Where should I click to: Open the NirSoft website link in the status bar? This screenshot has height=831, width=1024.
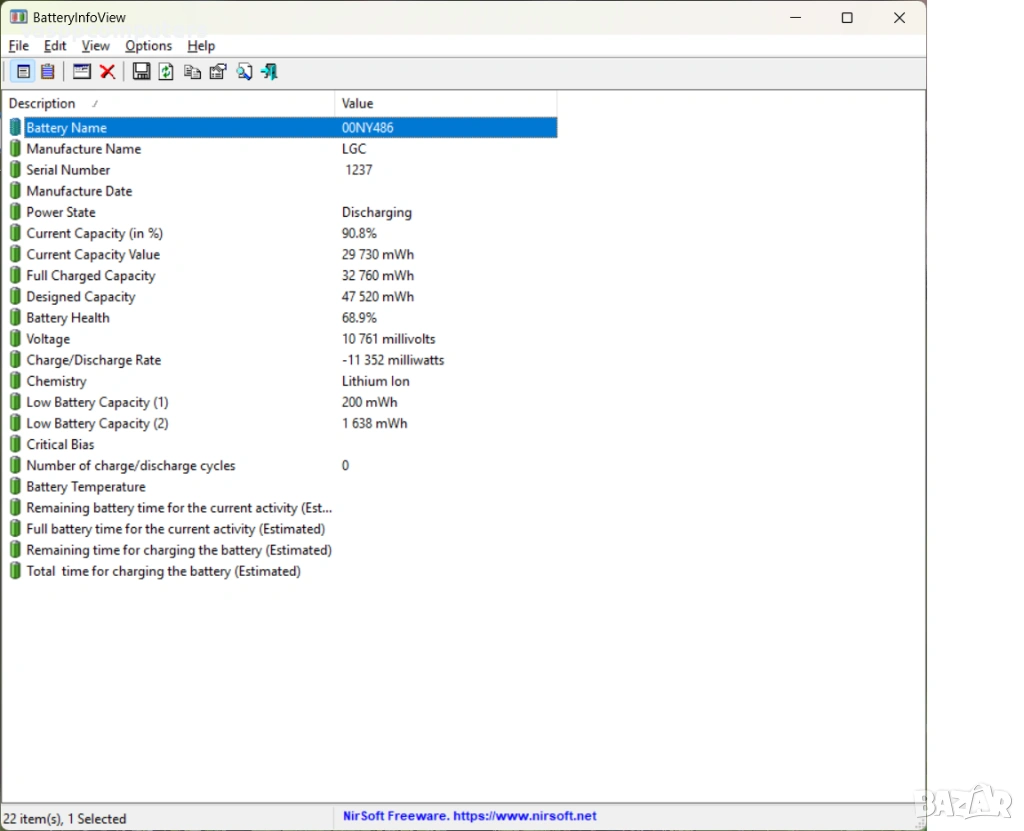469,816
